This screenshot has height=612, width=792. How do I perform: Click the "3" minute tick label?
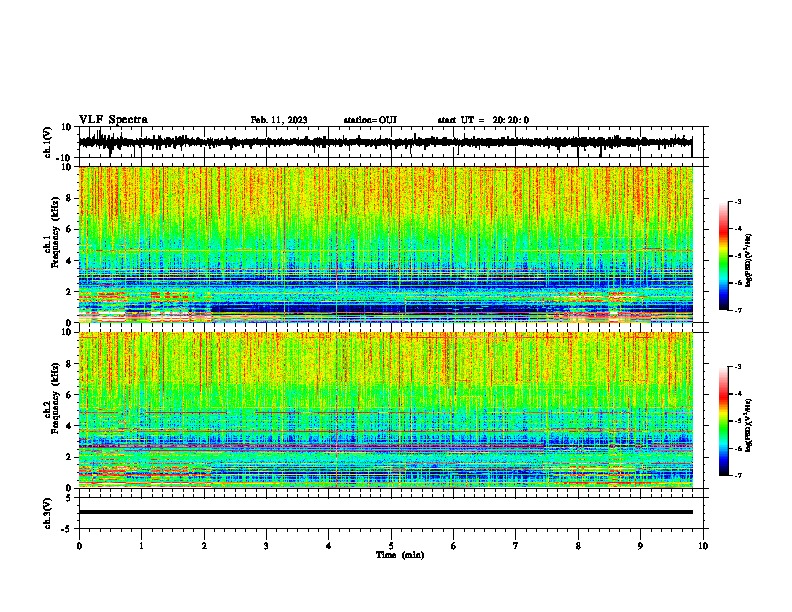pyautogui.click(x=266, y=546)
